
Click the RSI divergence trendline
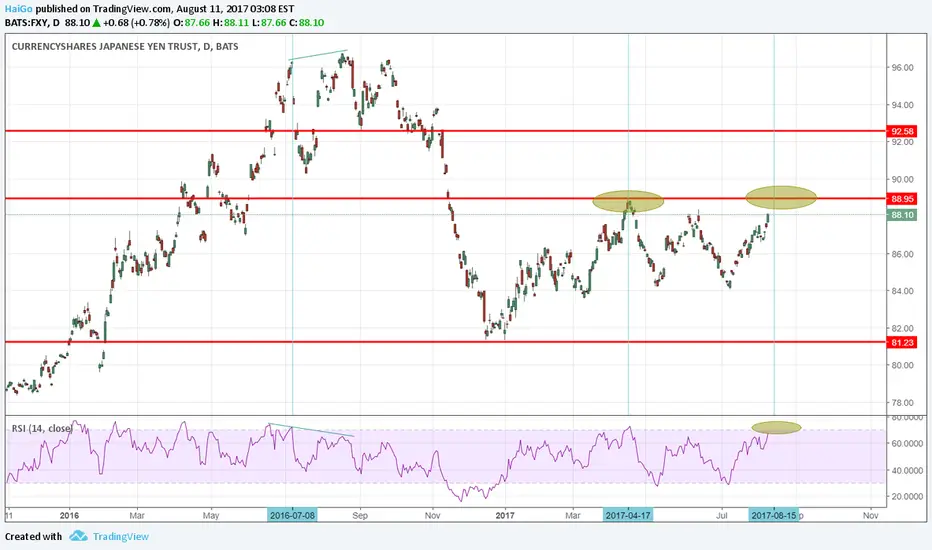[x=311, y=430]
